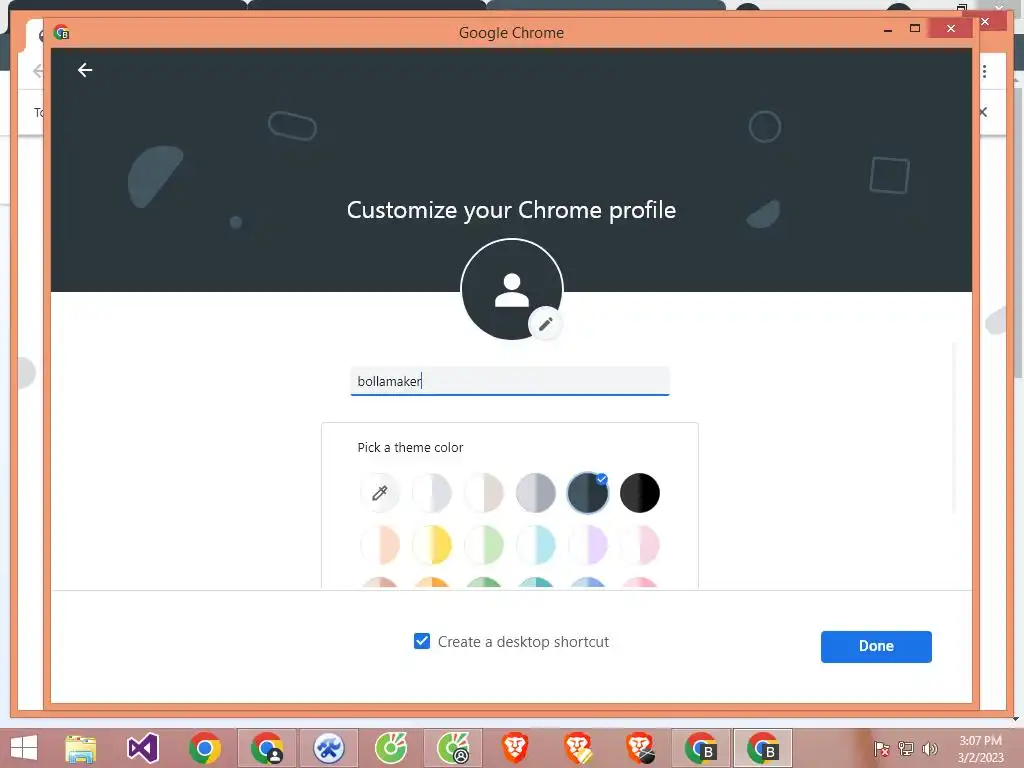1024x768 pixels.
Task: Open green browser icon with person badge
Action: (453, 748)
